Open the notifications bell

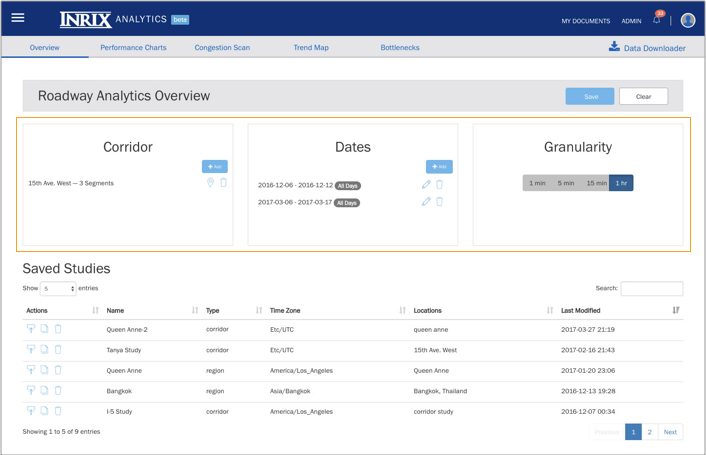click(656, 20)
